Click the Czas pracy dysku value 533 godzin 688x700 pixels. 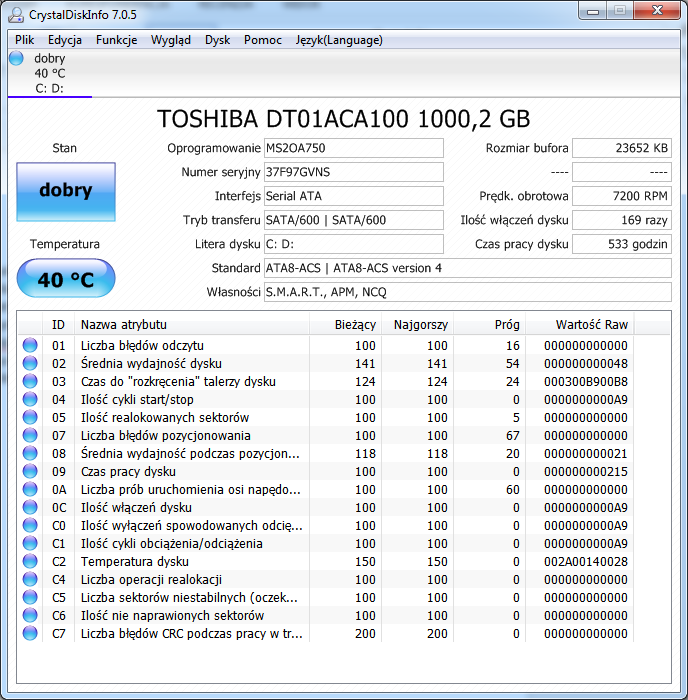[x=622, y=244]
